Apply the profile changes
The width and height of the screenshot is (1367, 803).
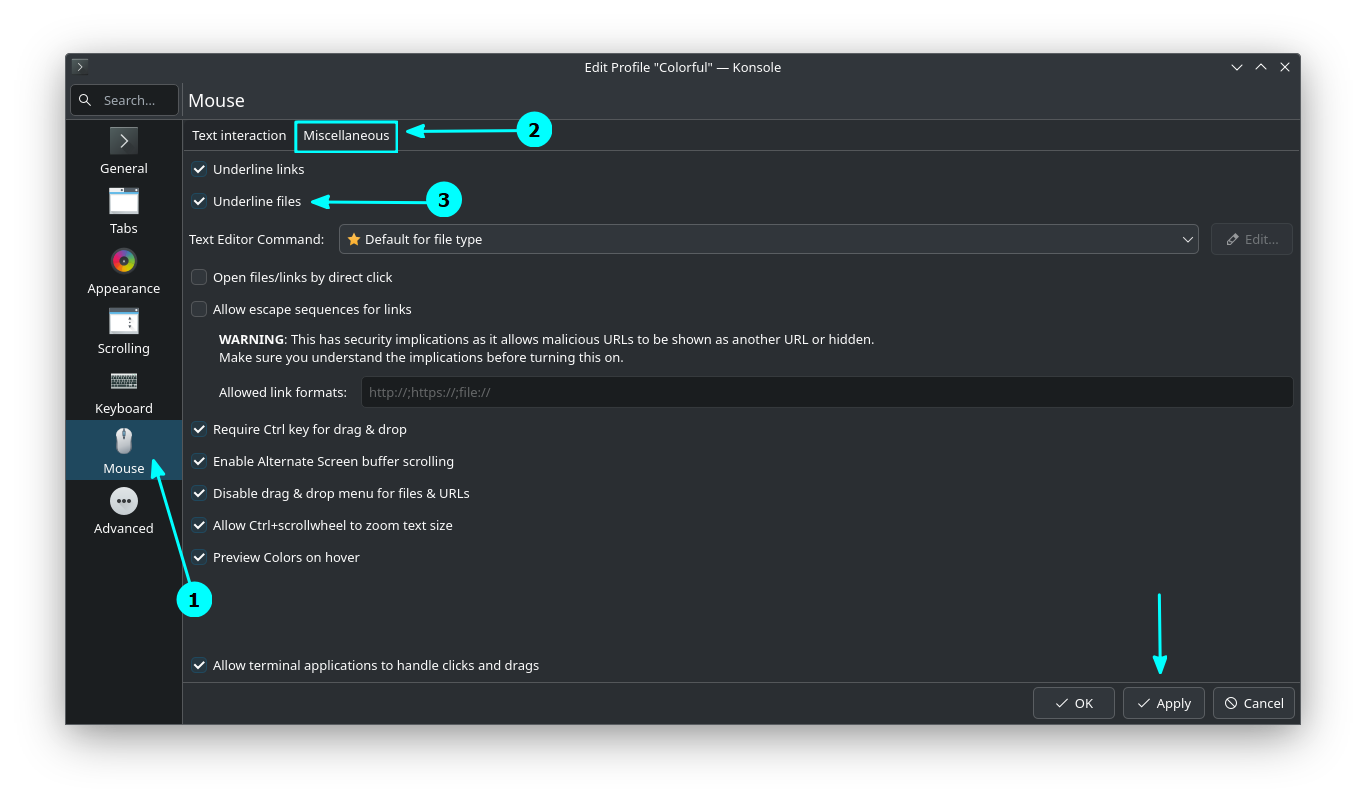(1163, 703)
